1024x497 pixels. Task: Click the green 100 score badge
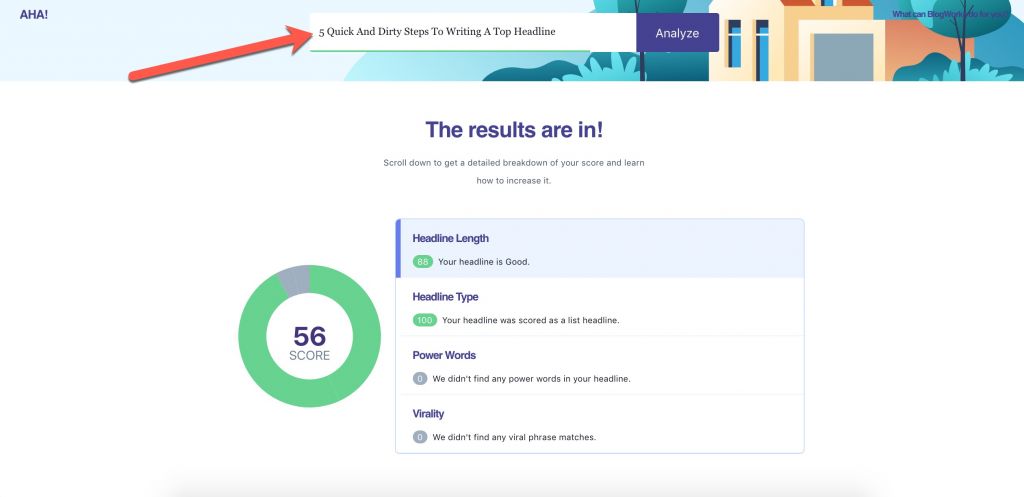pos(425,320)
